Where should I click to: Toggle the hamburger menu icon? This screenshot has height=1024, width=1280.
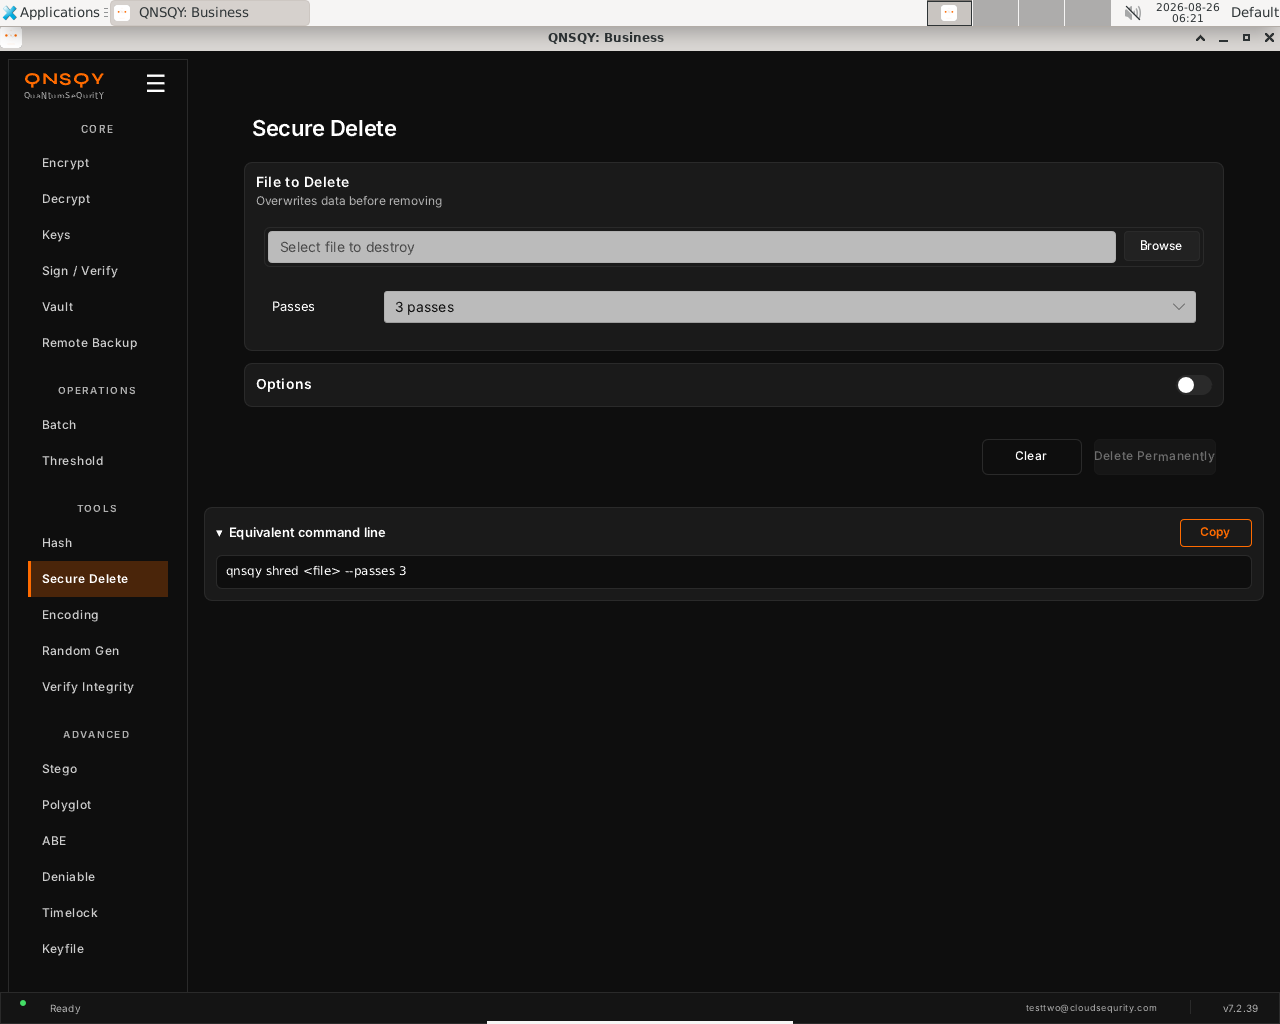[155, 83]
